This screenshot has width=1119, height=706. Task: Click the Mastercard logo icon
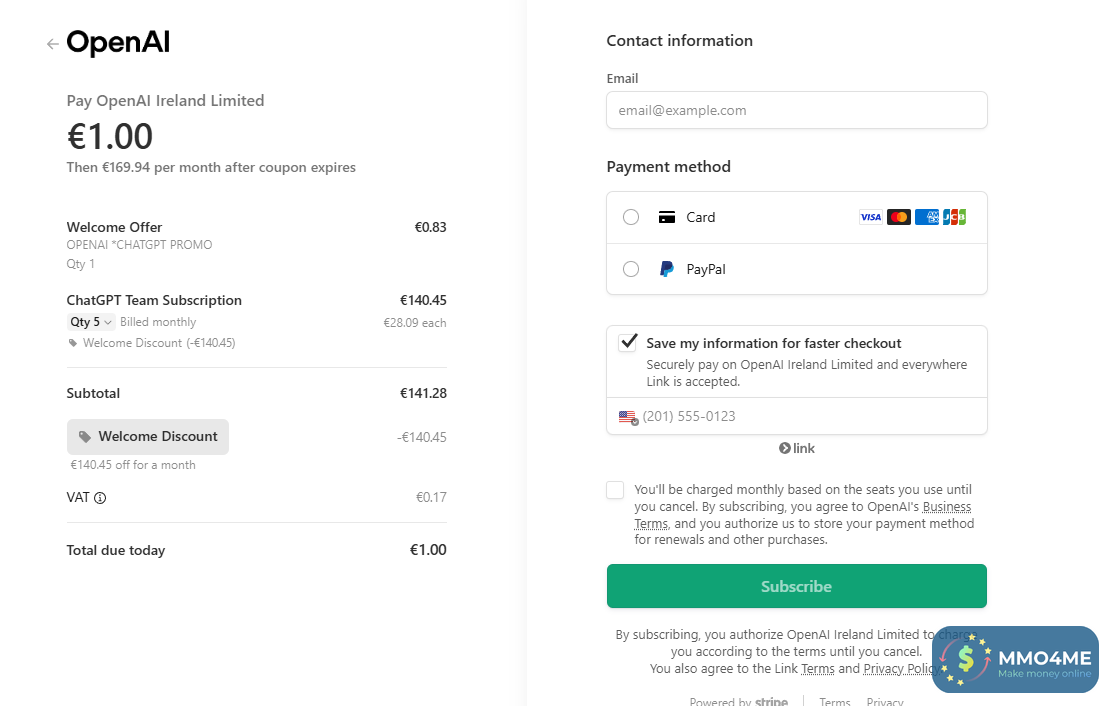pyautogui.click(x=898, y=217)
